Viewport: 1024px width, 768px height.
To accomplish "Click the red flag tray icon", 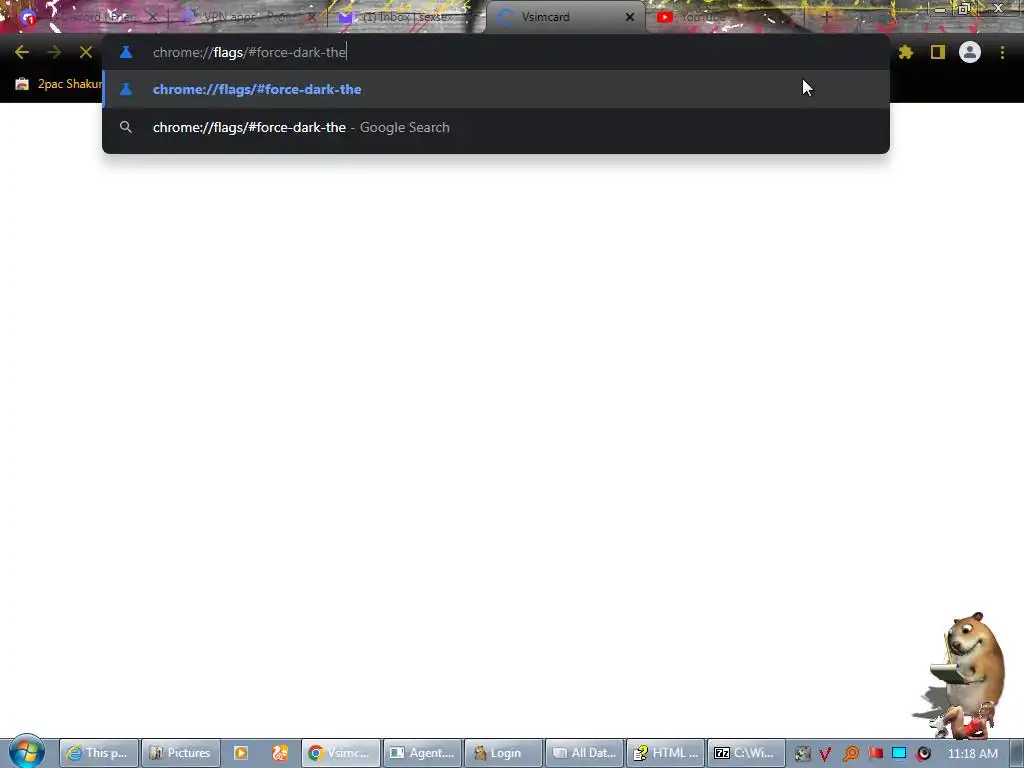I will pos(875,754).
